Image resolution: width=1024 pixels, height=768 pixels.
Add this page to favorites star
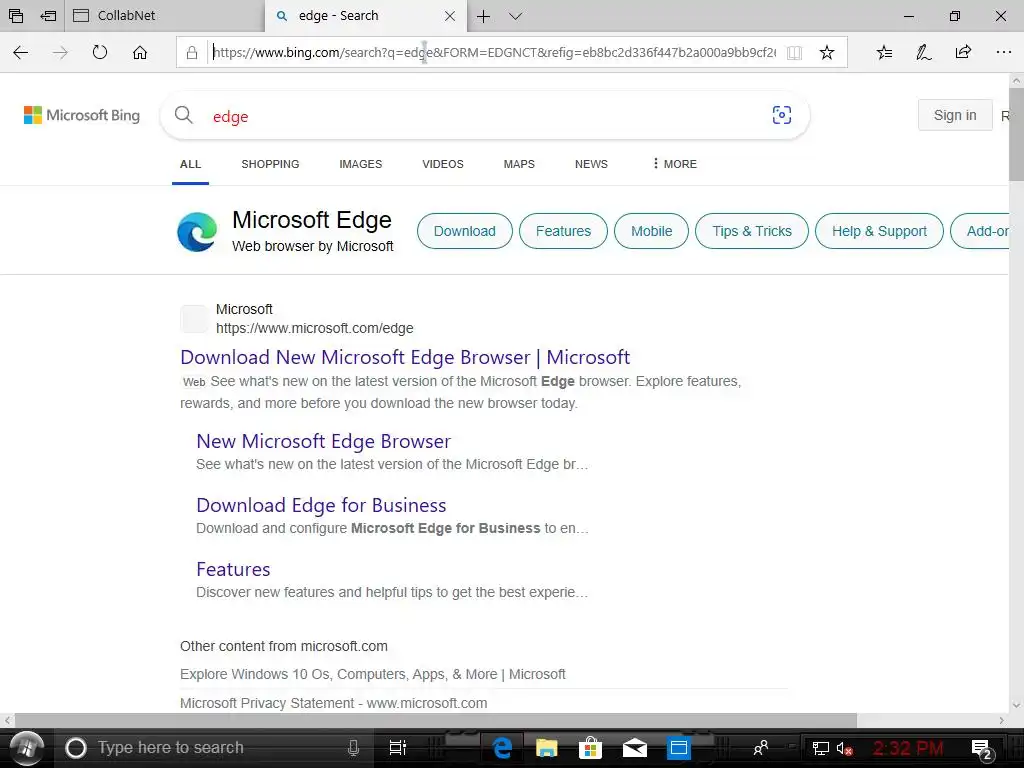pos(827,52)
